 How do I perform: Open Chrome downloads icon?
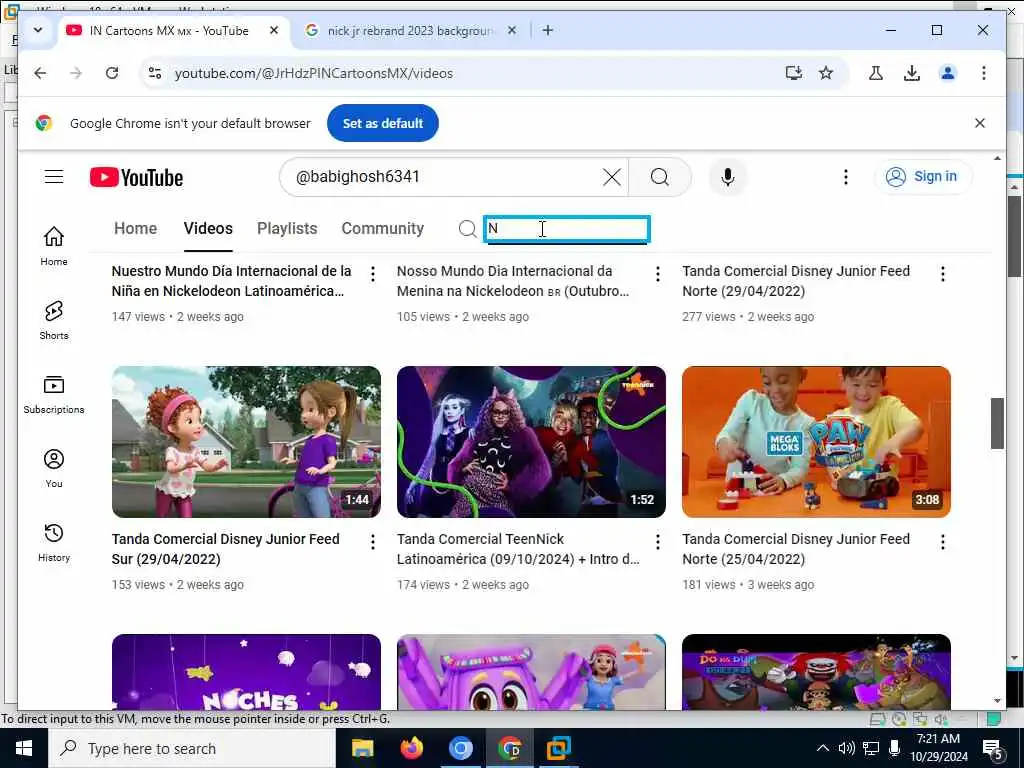pyautogui.click(x=912, y=73)
